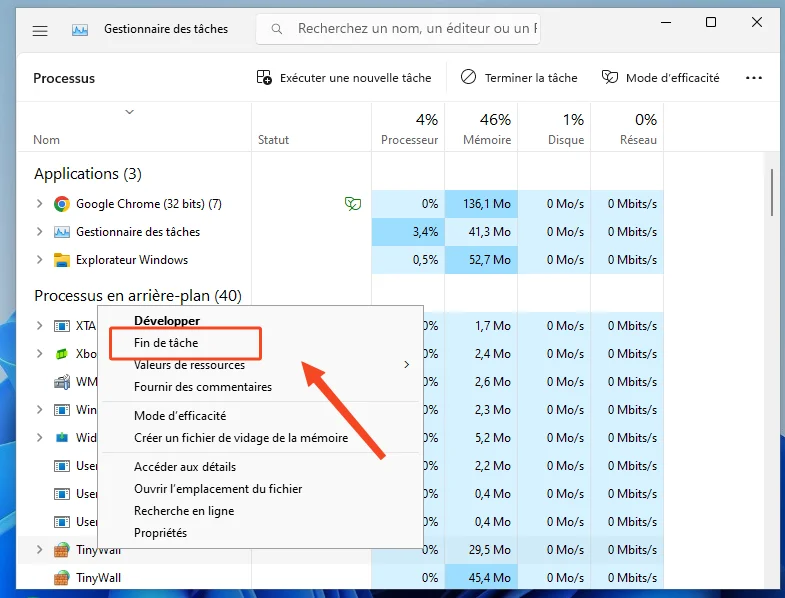Click the Google Chrome app icon

tap(61, 204)
